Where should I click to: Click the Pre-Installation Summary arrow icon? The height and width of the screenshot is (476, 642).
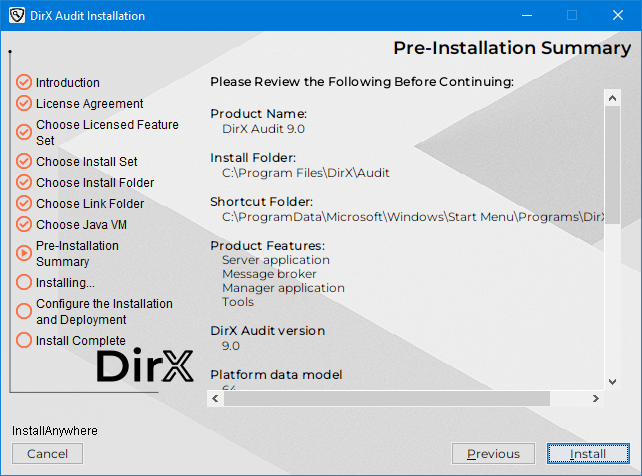pos(24,254)
